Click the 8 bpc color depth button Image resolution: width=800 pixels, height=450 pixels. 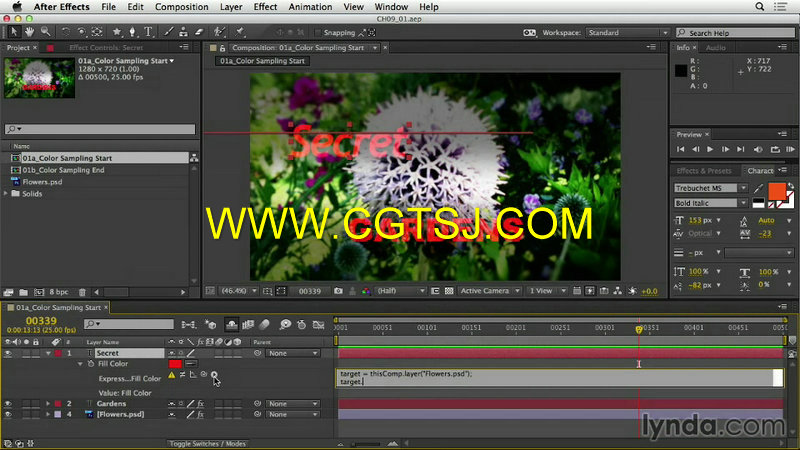point(59,292)
